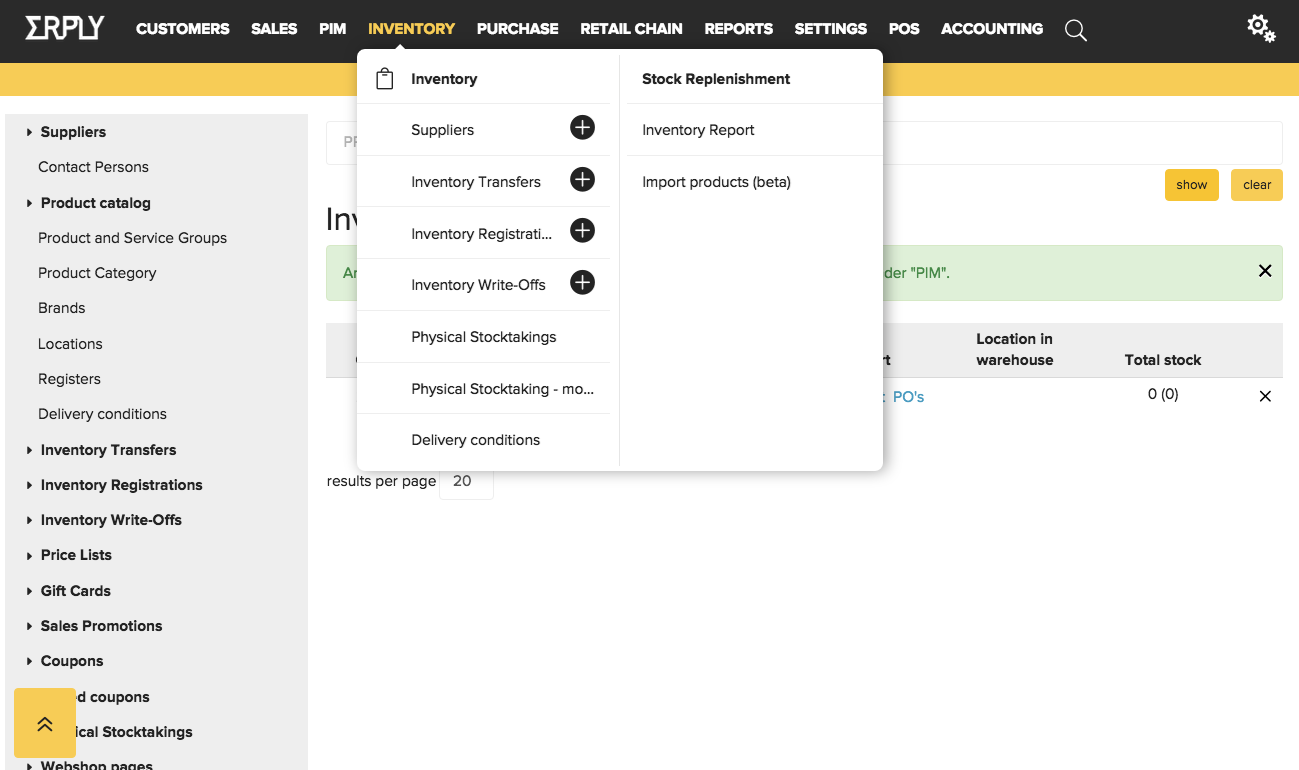The image size is (1299, 770).
Task: Click the scroll-to-top arrow button
Action: 45,723
